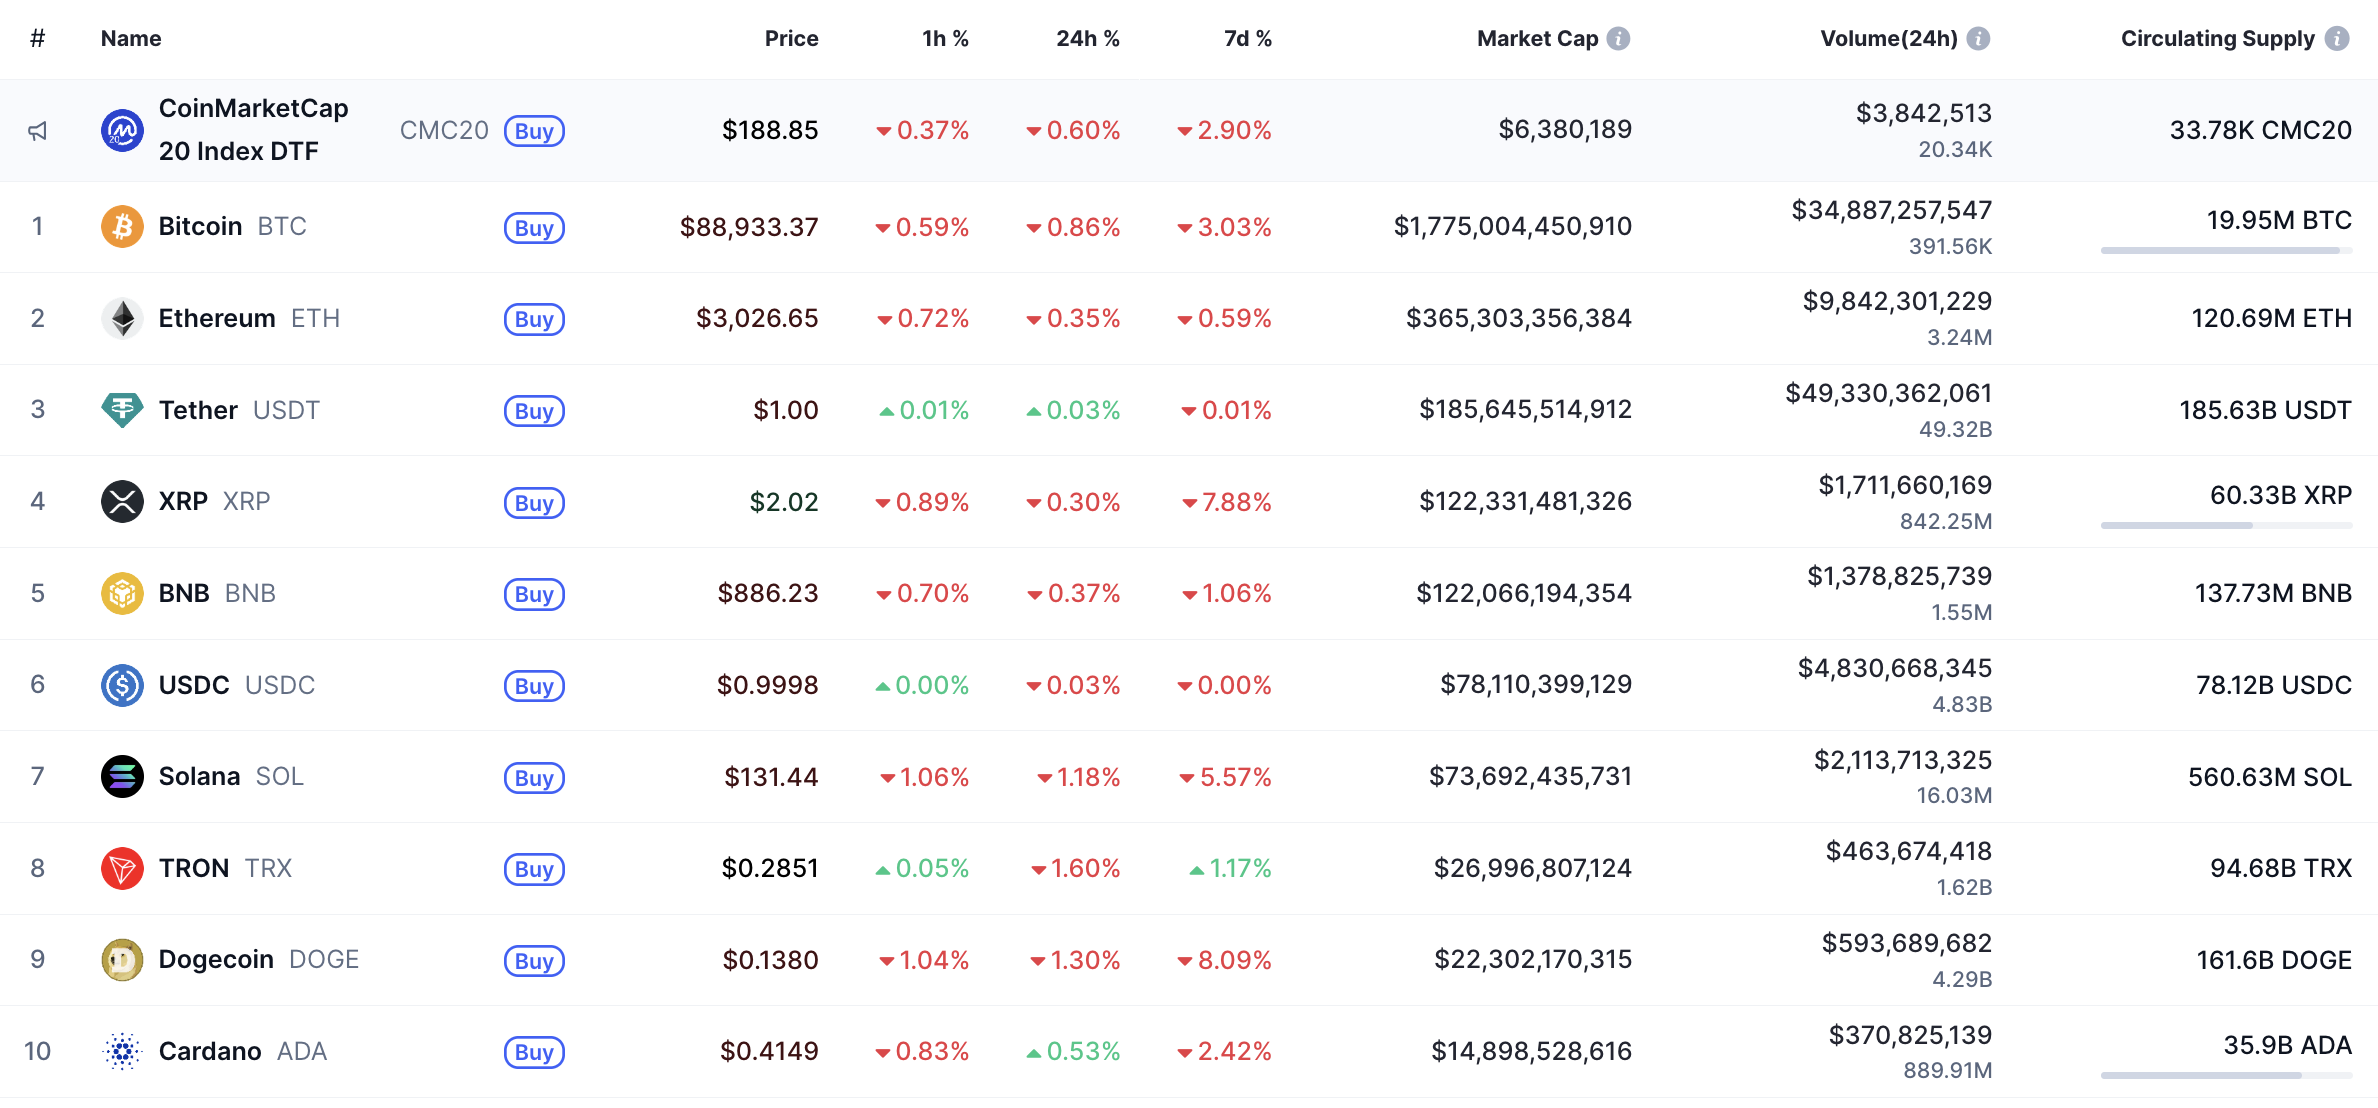The width and height of the screenshot is (2378, 1108).
Task: Sort the table by Price column
Action: pos(791,38)
